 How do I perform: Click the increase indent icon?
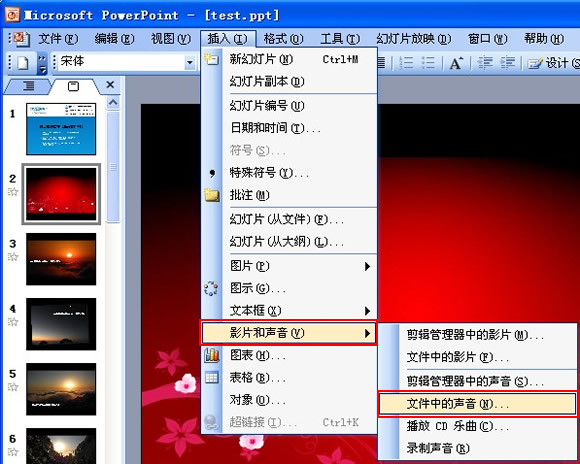[508, 63]
